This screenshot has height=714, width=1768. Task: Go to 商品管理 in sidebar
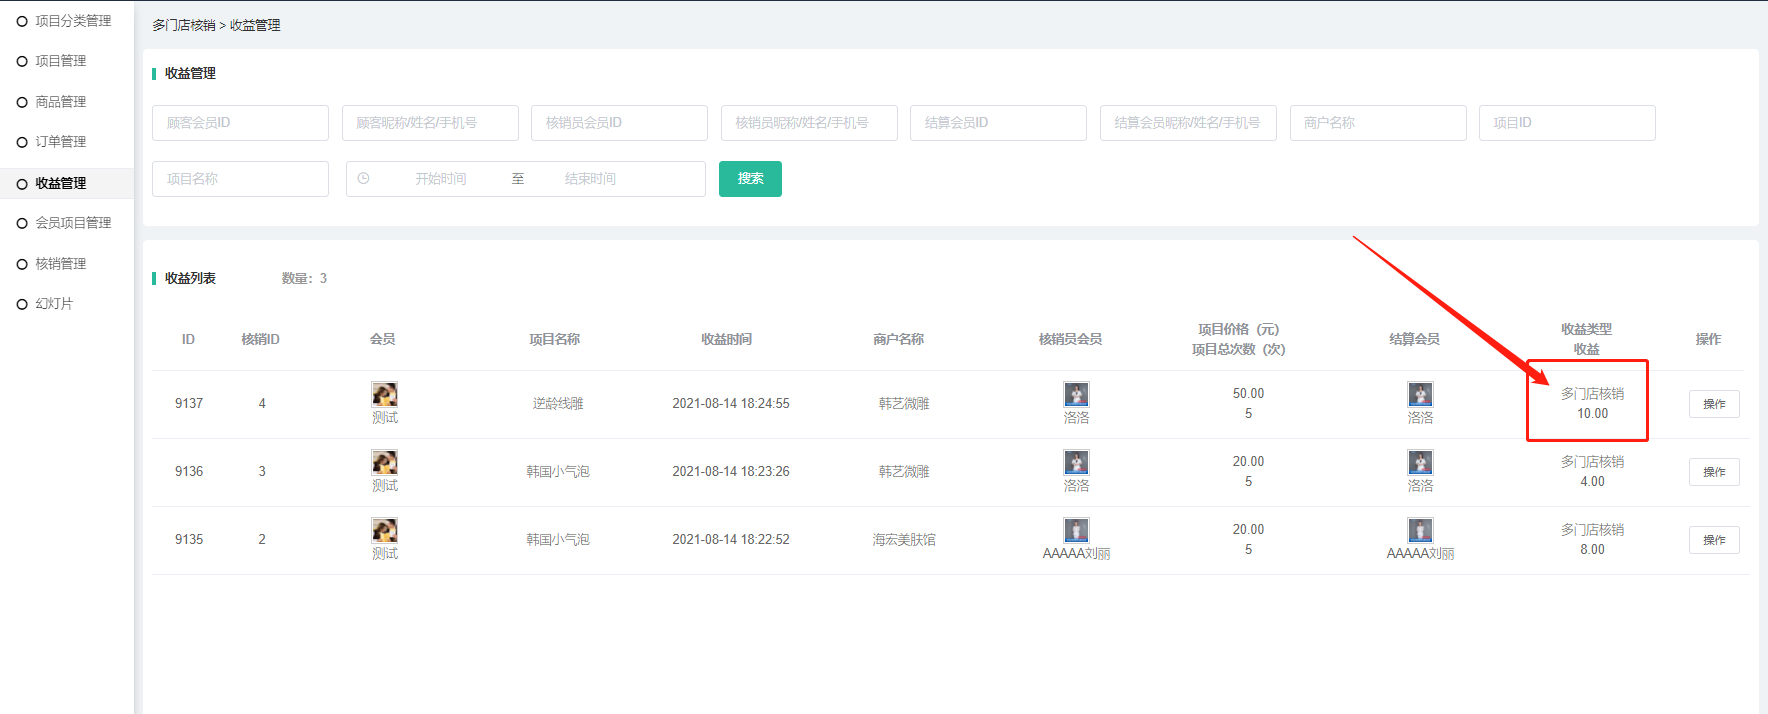60,102
